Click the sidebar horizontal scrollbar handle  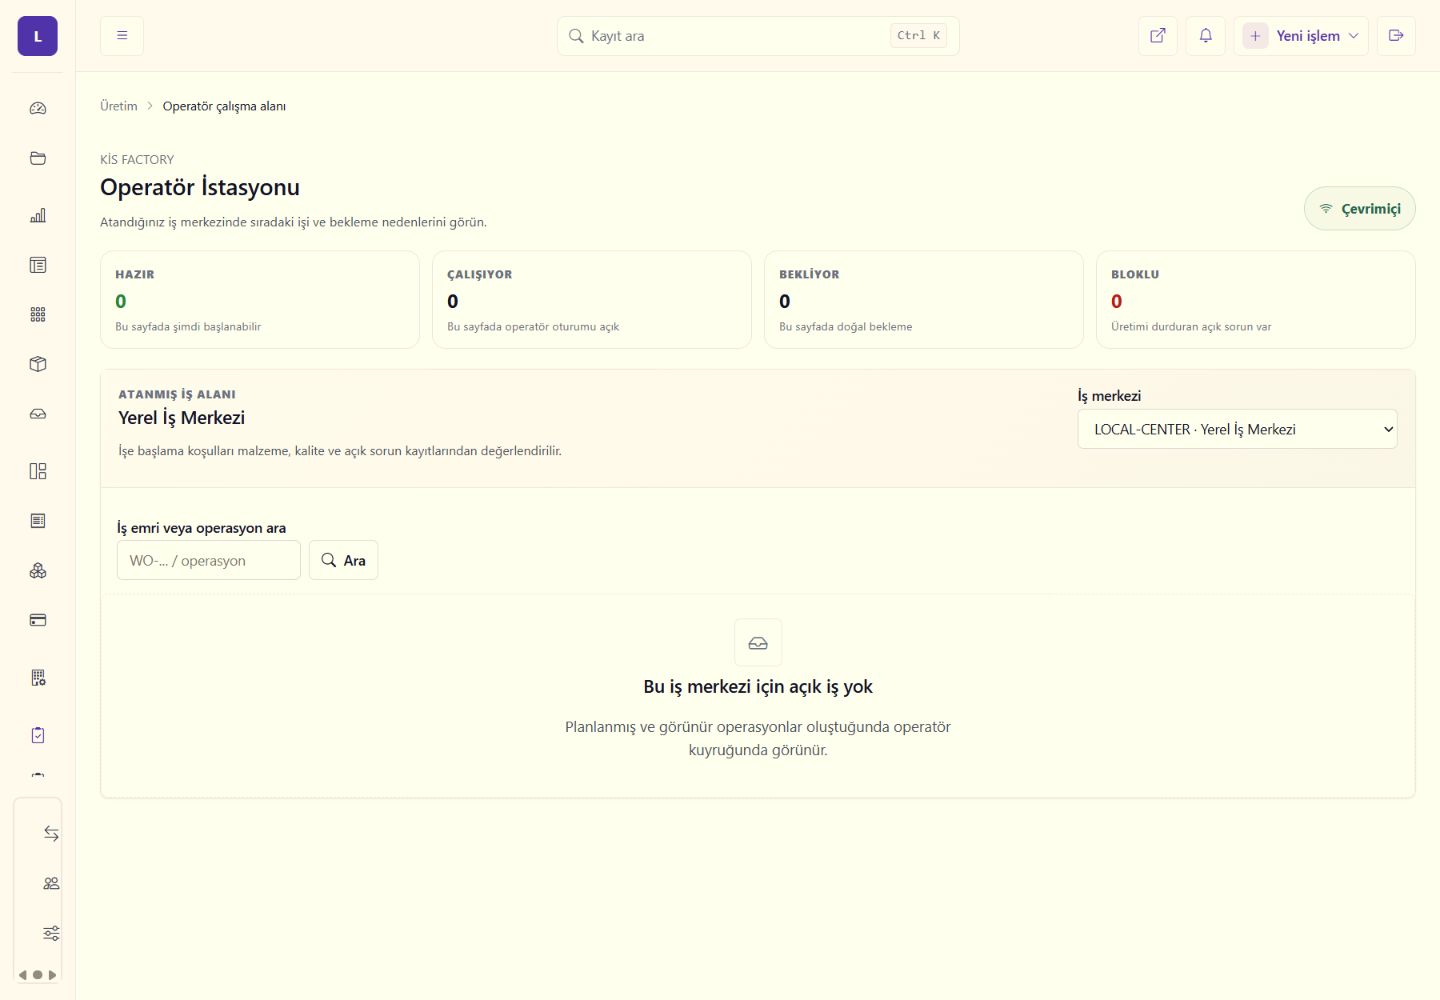pos(37,975)
